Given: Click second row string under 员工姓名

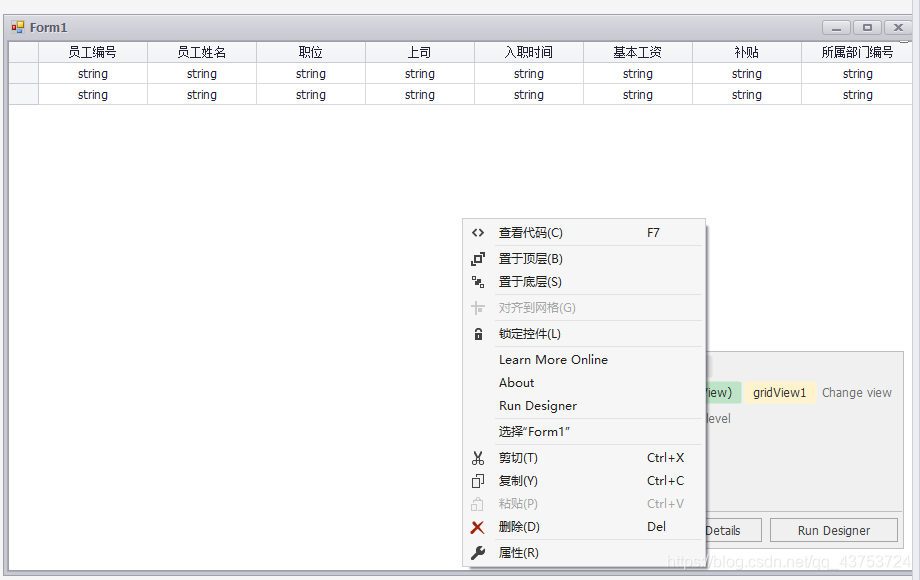Looking at the screenshot, I should [x=202, y=95].
